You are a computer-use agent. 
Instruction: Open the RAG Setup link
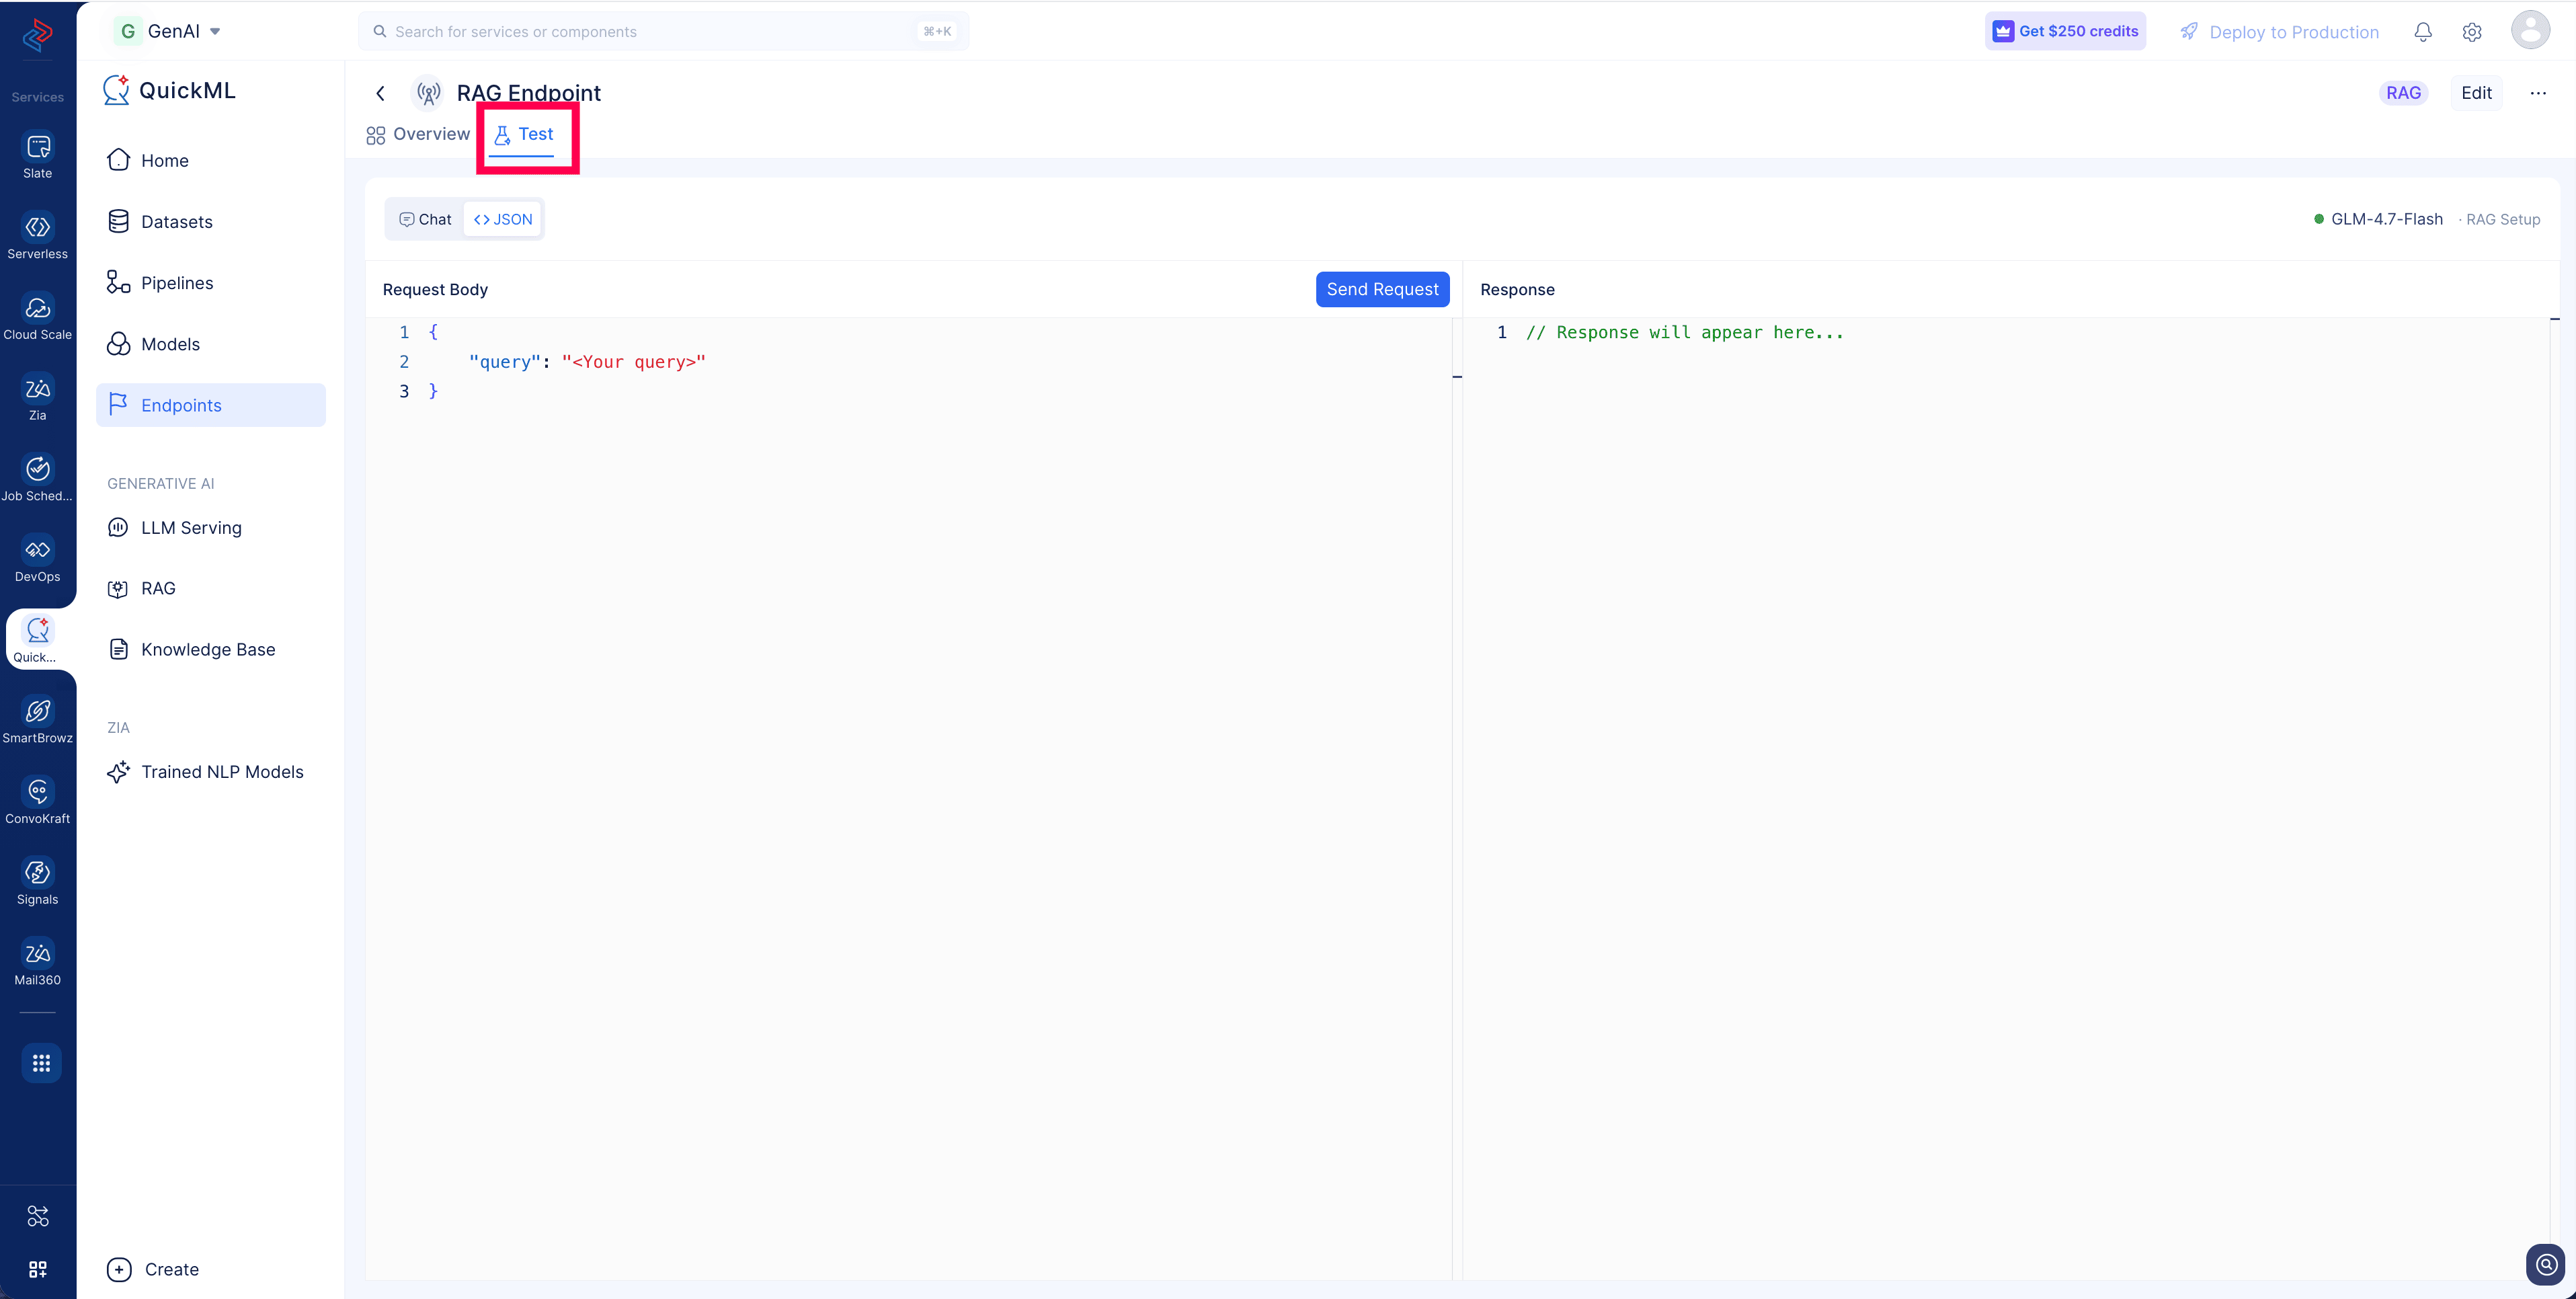pos(2502,219)
